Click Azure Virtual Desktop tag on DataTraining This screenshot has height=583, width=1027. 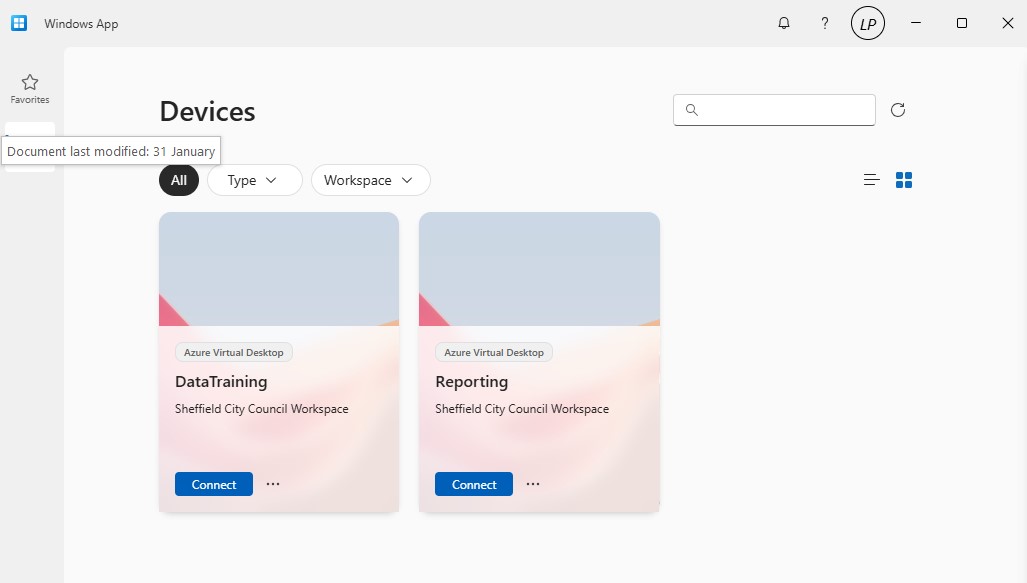click(x=234, y=352)
